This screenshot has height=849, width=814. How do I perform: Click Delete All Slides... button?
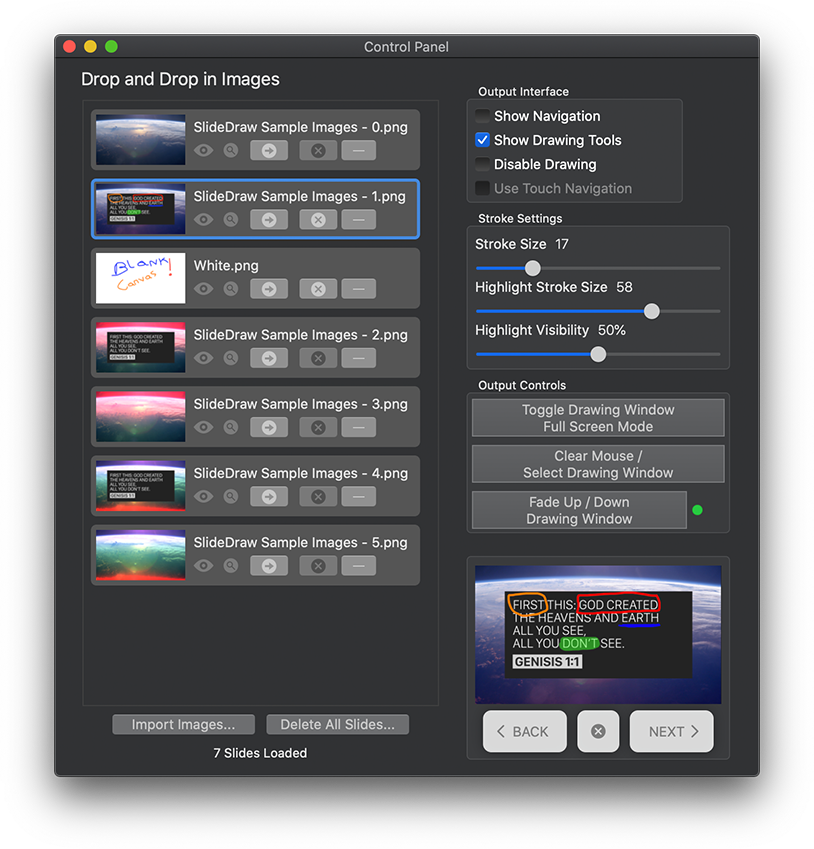[337, 724]
